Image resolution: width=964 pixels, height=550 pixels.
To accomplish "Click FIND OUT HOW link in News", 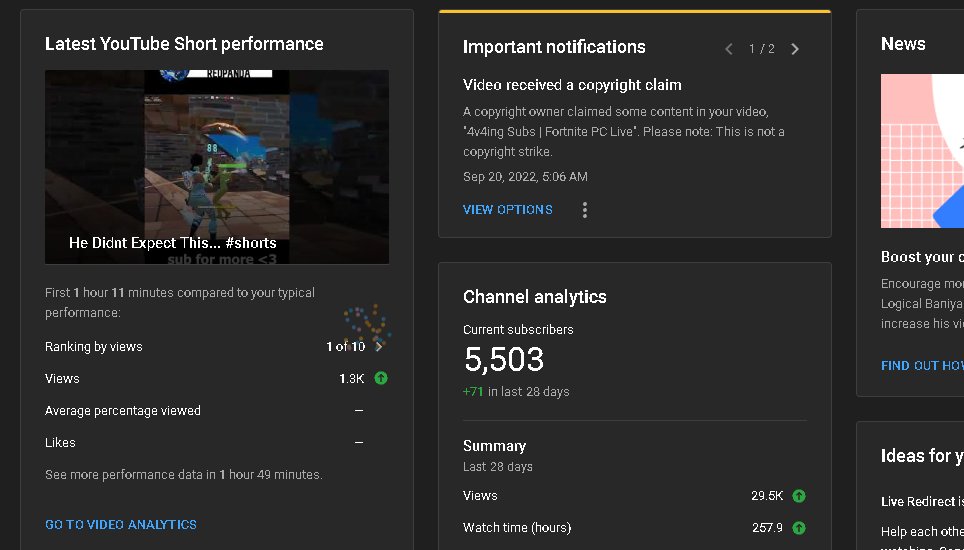I will tap(922, 366).
